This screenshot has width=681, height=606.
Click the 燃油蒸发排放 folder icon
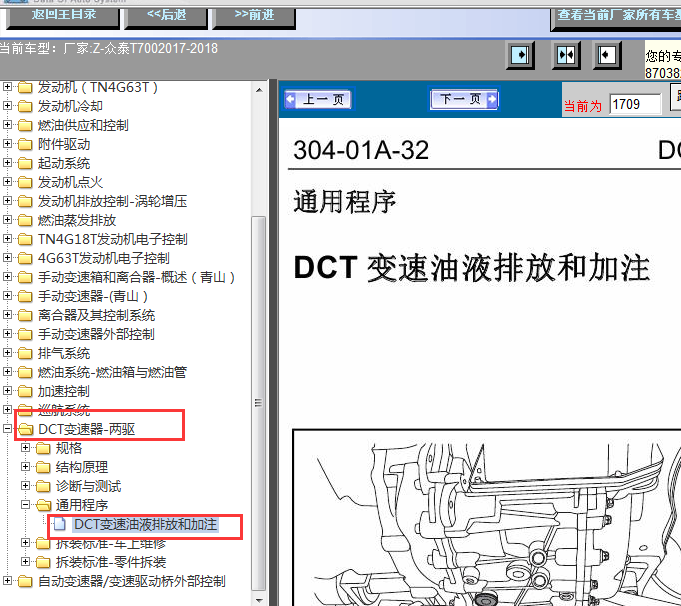click(25, 220)
